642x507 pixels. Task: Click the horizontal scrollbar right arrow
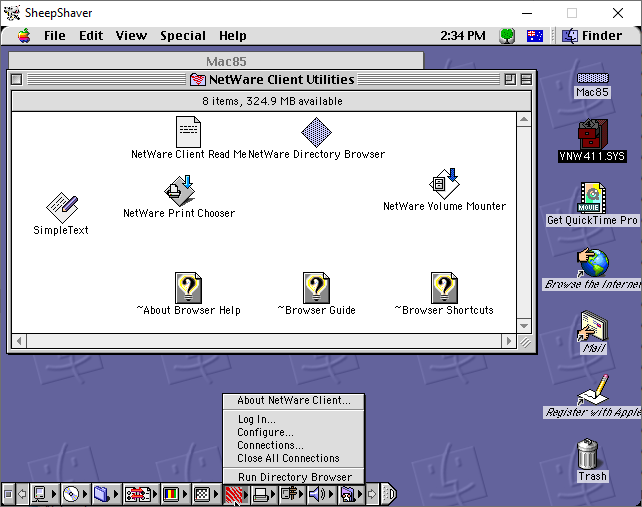pyautogui.click(x=509, y=341)
